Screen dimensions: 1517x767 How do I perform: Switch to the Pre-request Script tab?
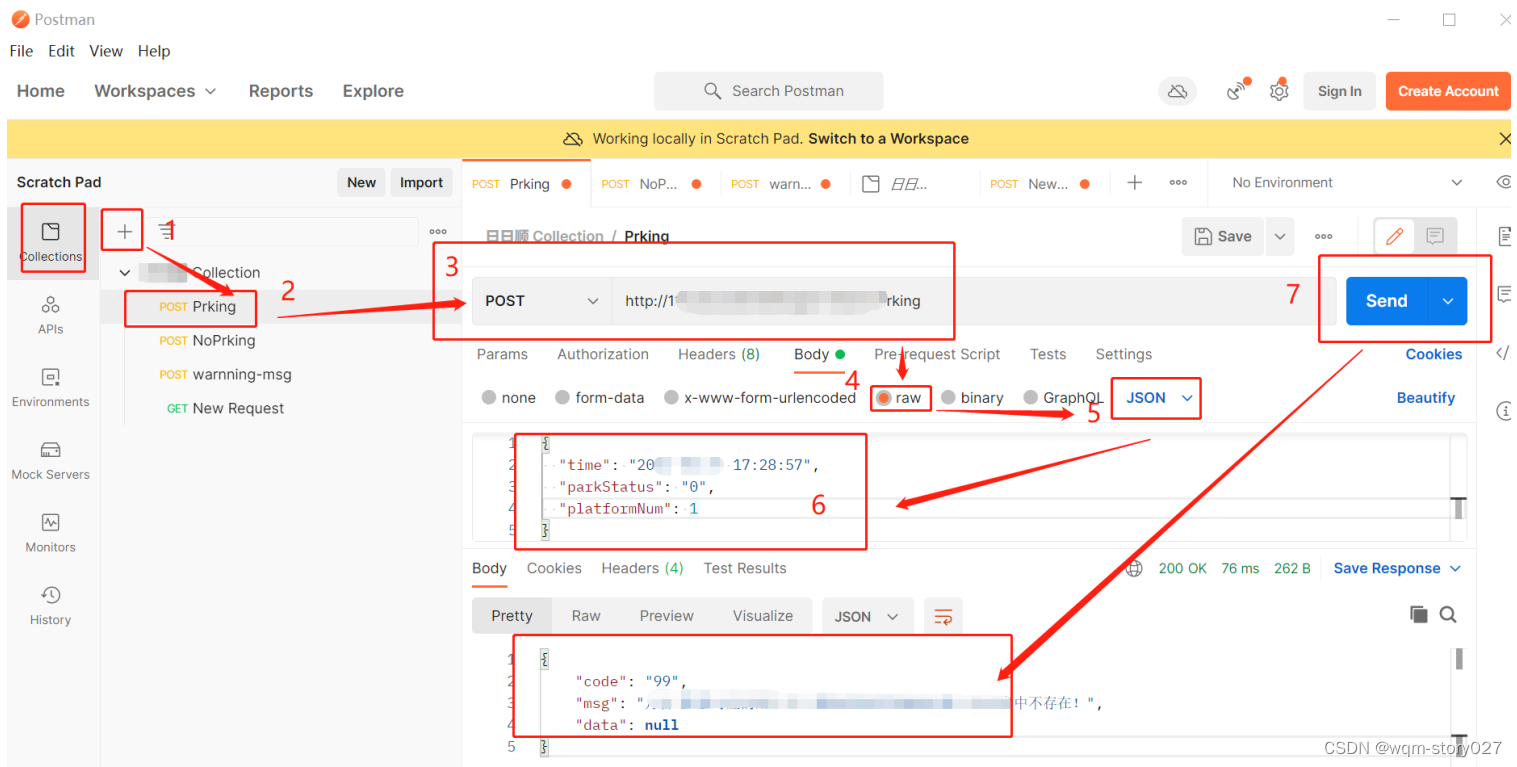point(937,354)
